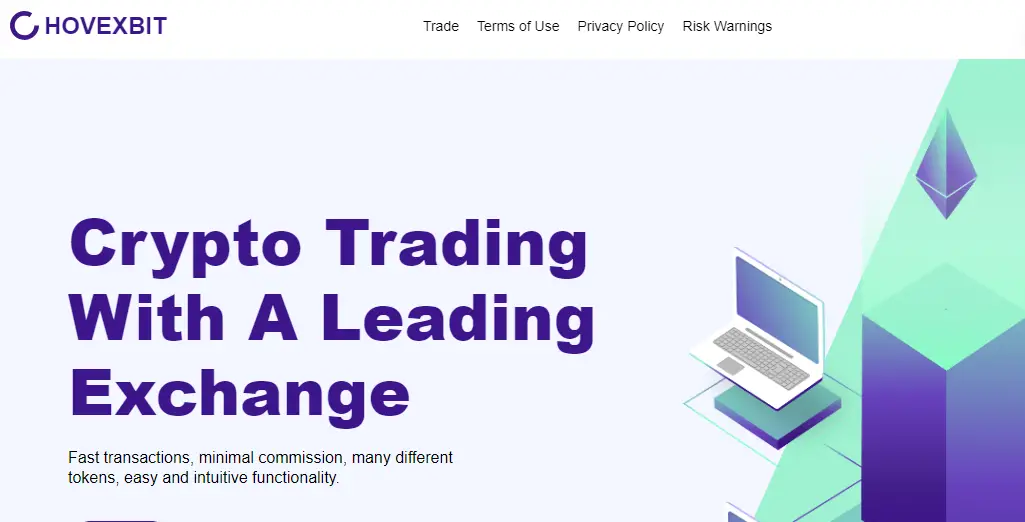
Task: Click the partially visible laptop at the bottom
Action: [x=743, y=513]
